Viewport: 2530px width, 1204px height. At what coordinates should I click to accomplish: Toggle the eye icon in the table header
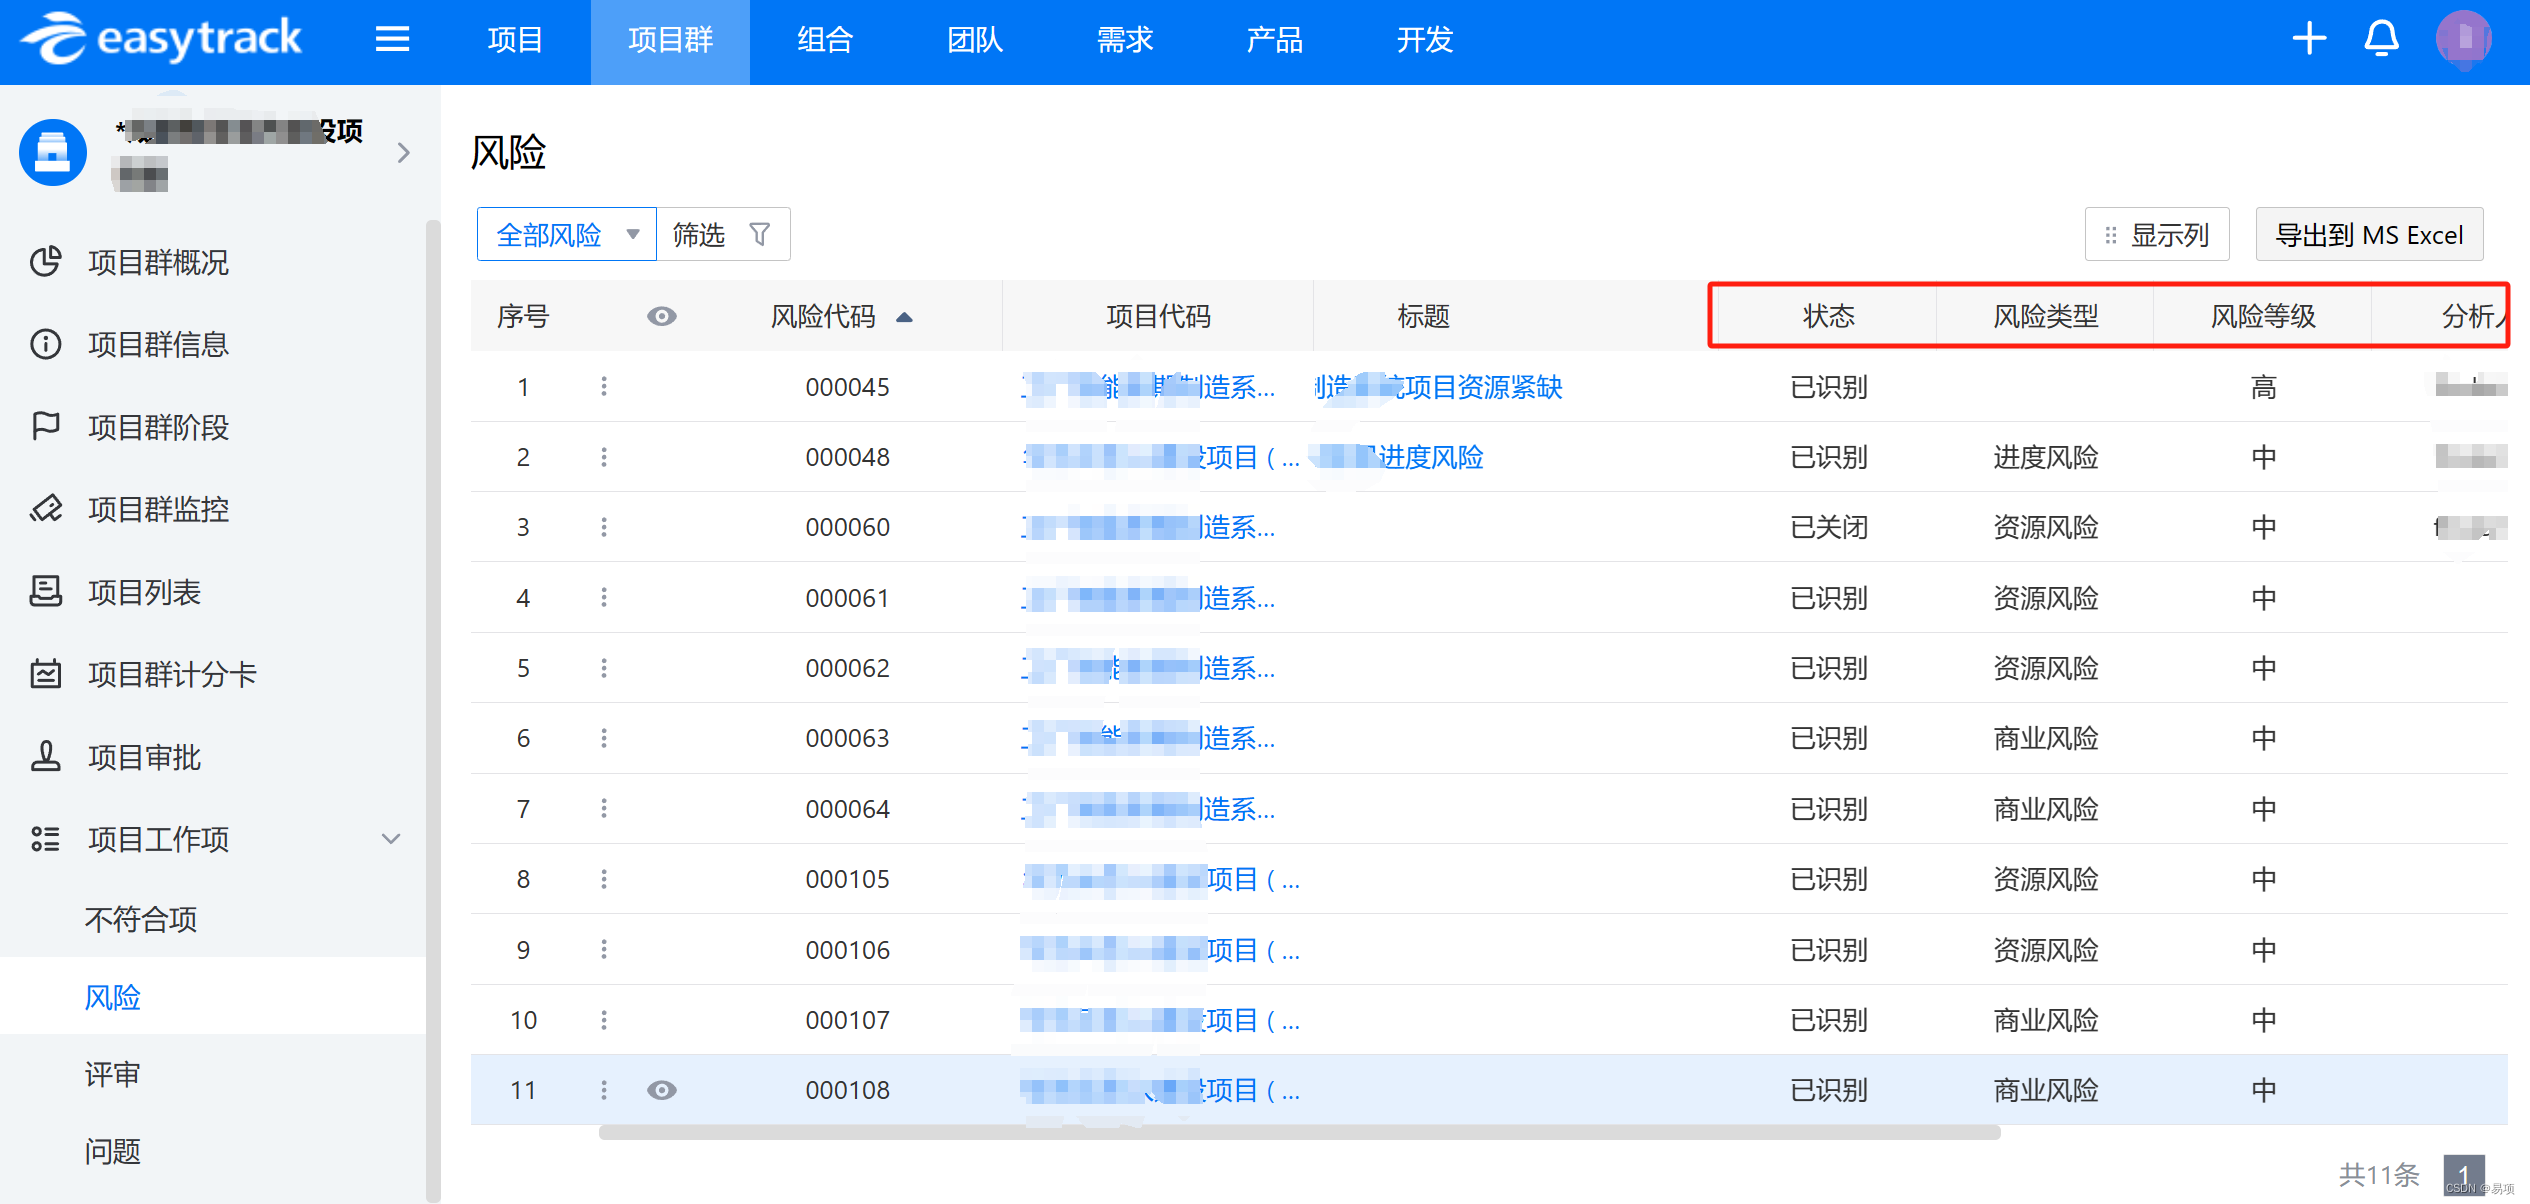pos(661,317)
